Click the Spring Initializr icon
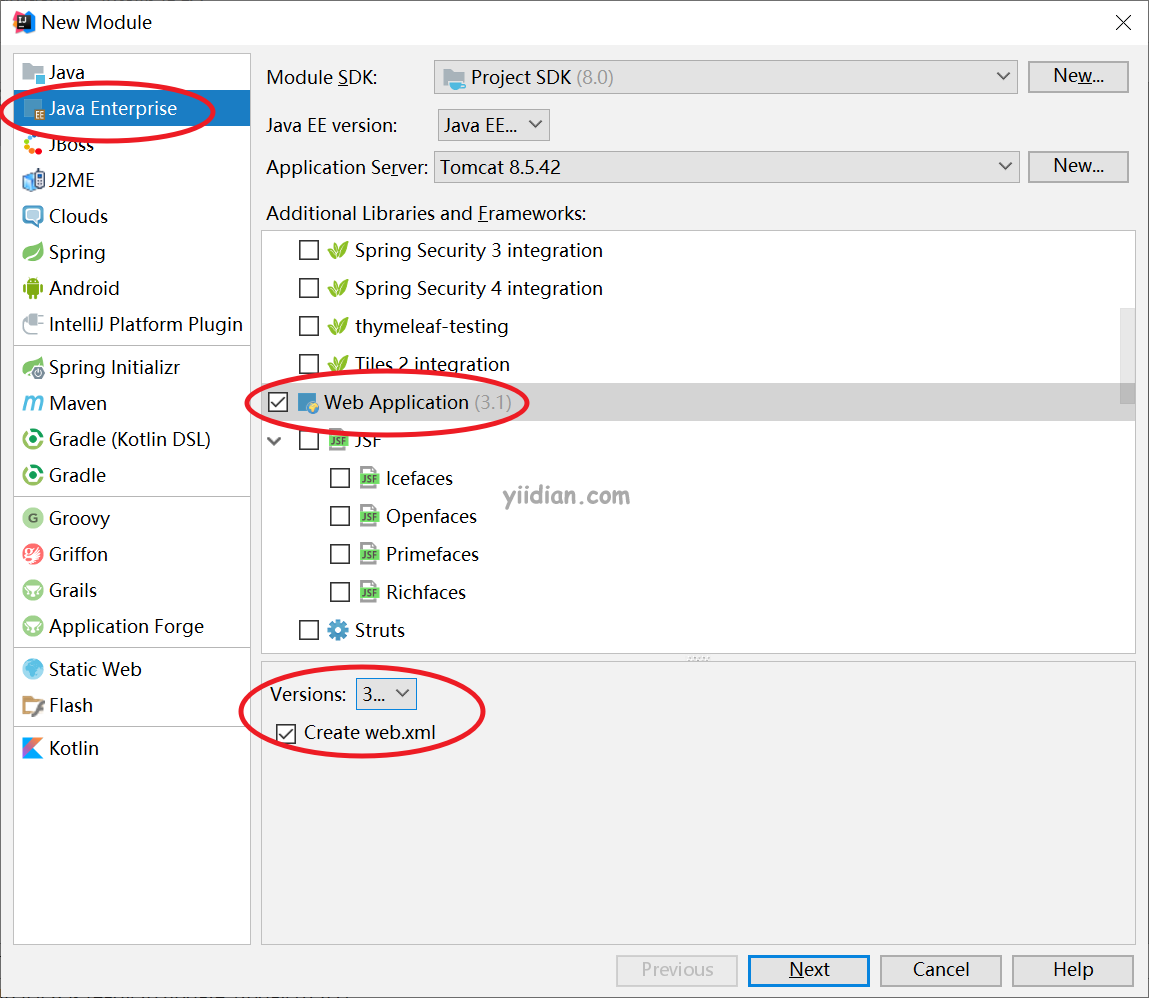 click(x=33, y=367)
